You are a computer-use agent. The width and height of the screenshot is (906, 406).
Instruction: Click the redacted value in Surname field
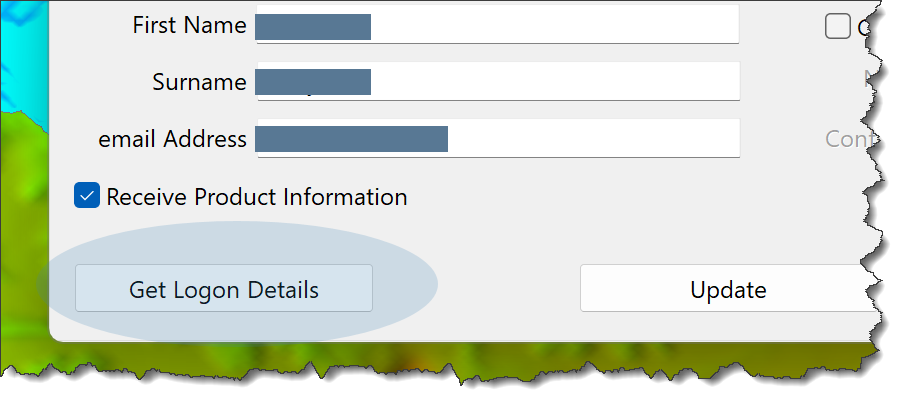click(x=313, y=82)
